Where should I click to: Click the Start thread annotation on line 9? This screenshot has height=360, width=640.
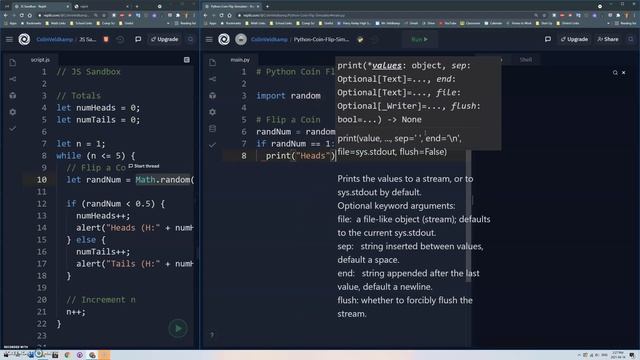[144, 166]
